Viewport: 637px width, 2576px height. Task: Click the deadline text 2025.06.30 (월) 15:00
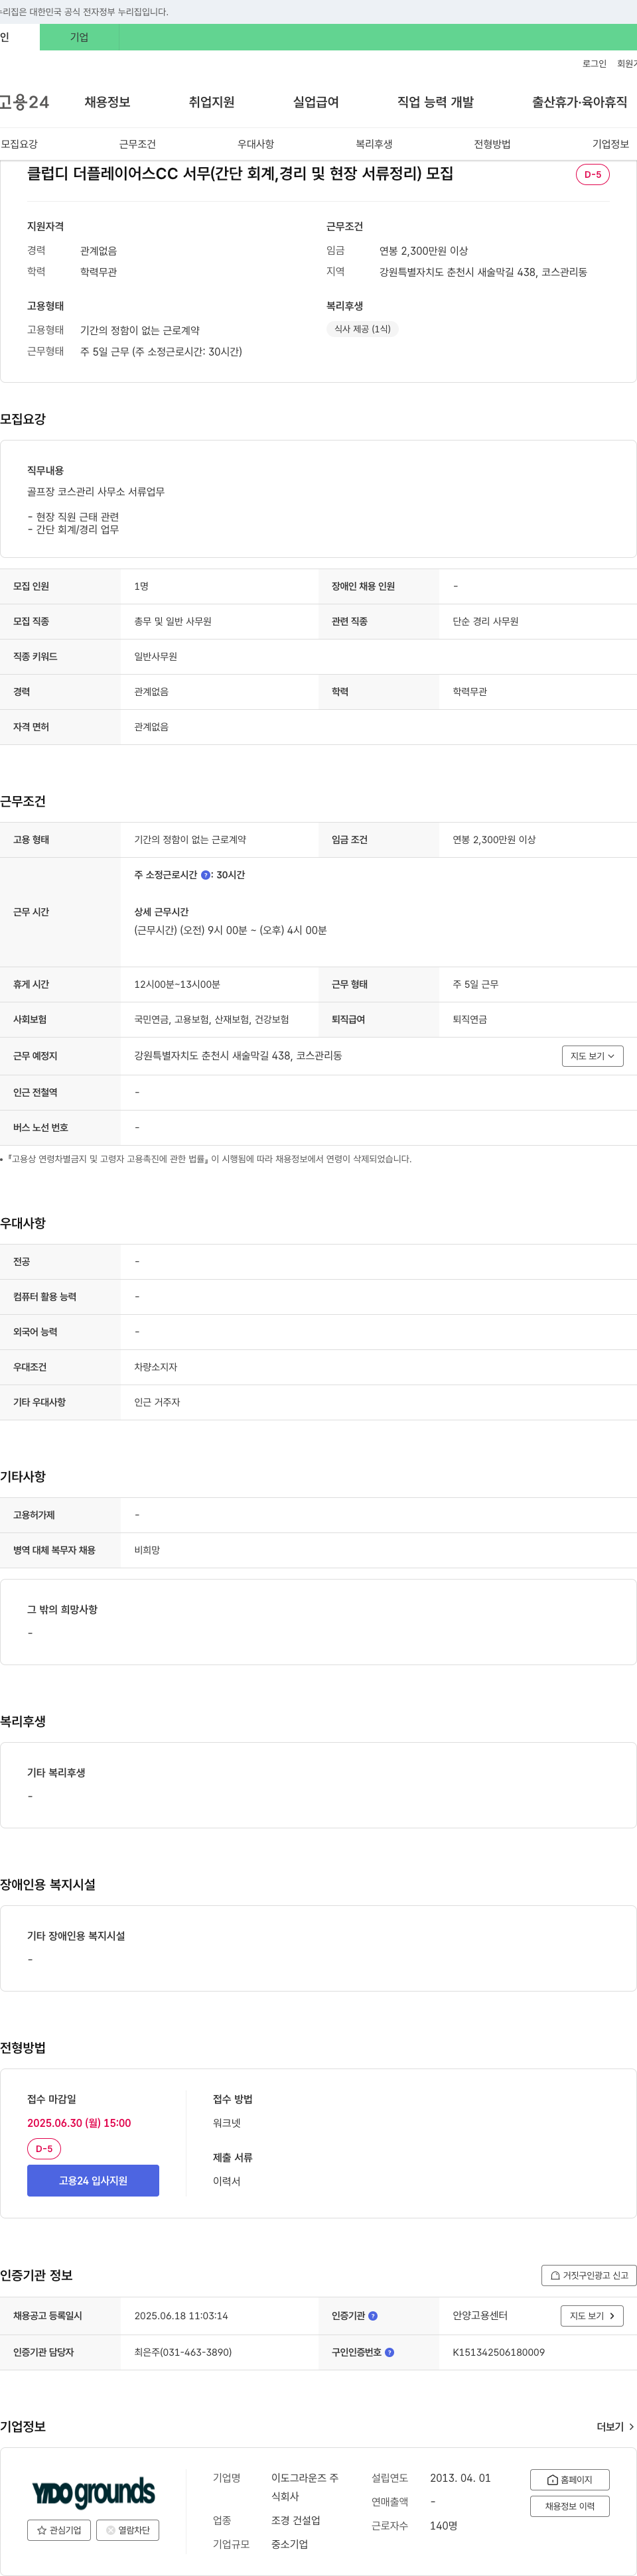coord(79,2123)
